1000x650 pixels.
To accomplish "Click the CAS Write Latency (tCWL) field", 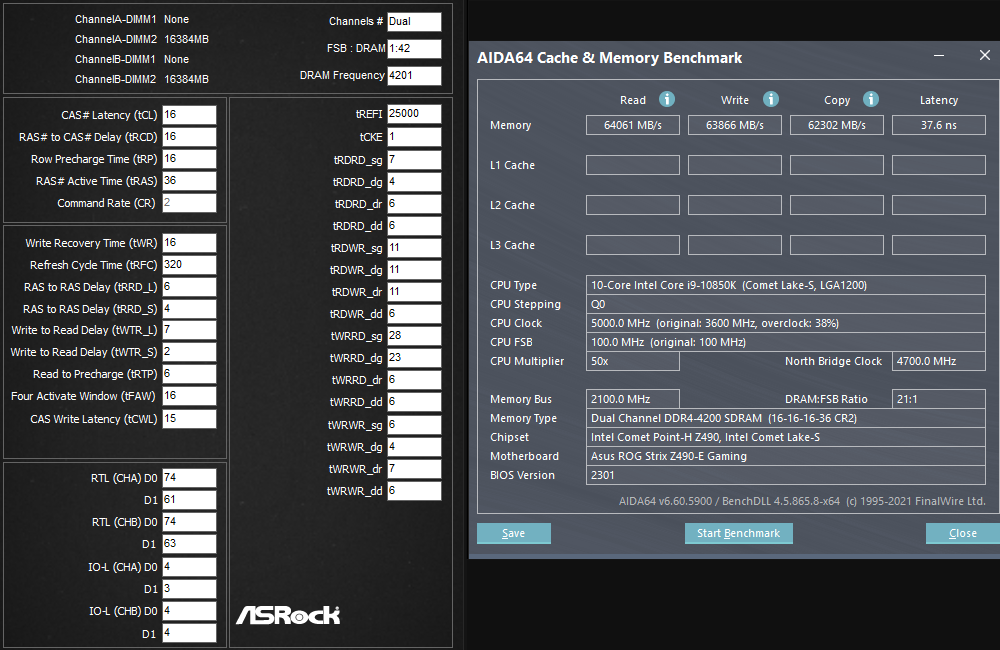I will [x=189, y=419].
